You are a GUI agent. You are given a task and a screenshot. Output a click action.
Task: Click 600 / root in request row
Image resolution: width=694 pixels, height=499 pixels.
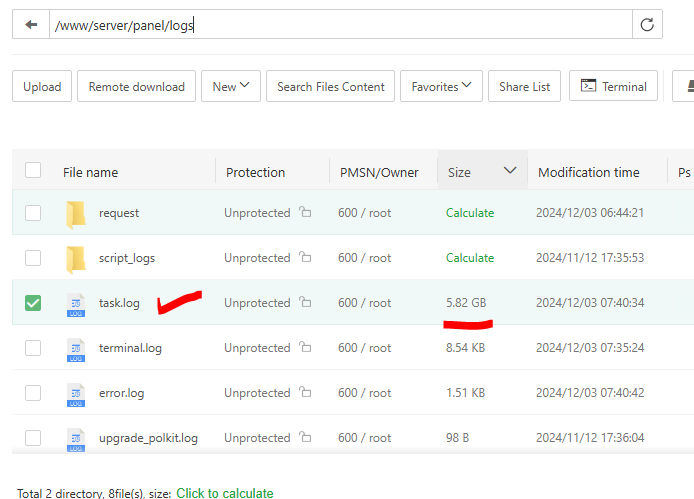364,213
